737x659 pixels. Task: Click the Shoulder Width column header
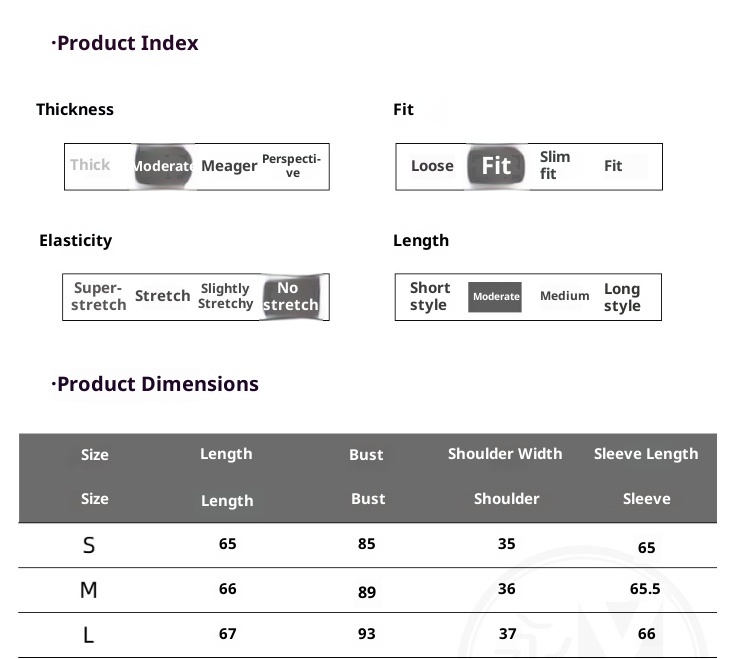(505, 454)
